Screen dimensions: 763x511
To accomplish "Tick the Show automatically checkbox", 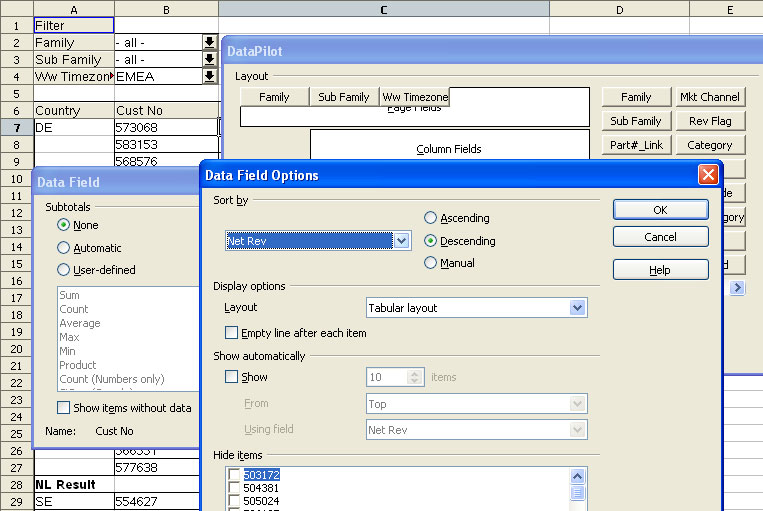I will [232, 377].
